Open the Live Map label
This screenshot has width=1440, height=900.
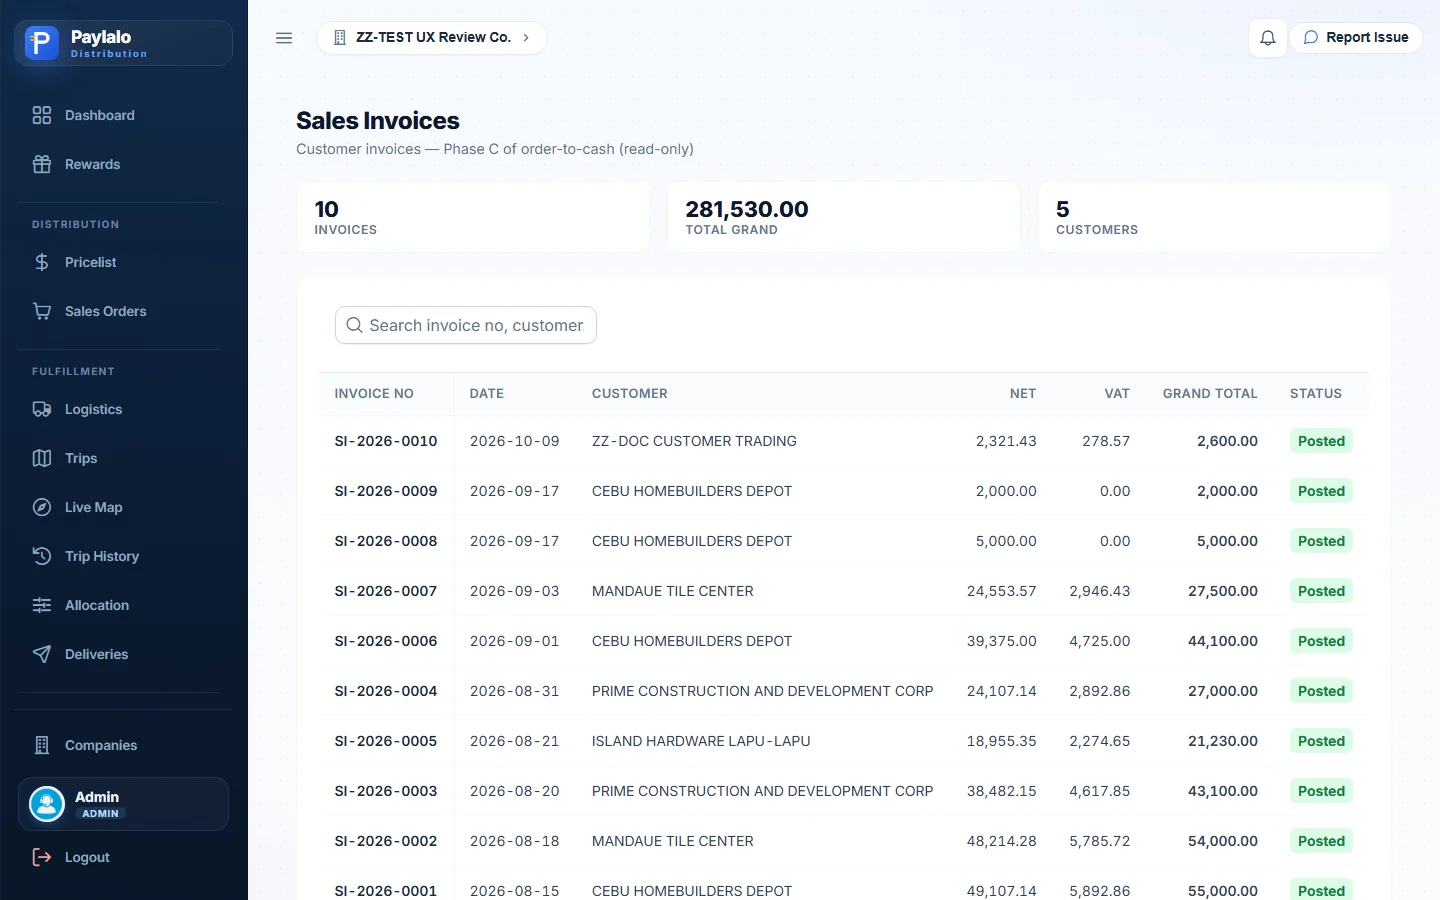pyautogui.click(x=94, y=507)
